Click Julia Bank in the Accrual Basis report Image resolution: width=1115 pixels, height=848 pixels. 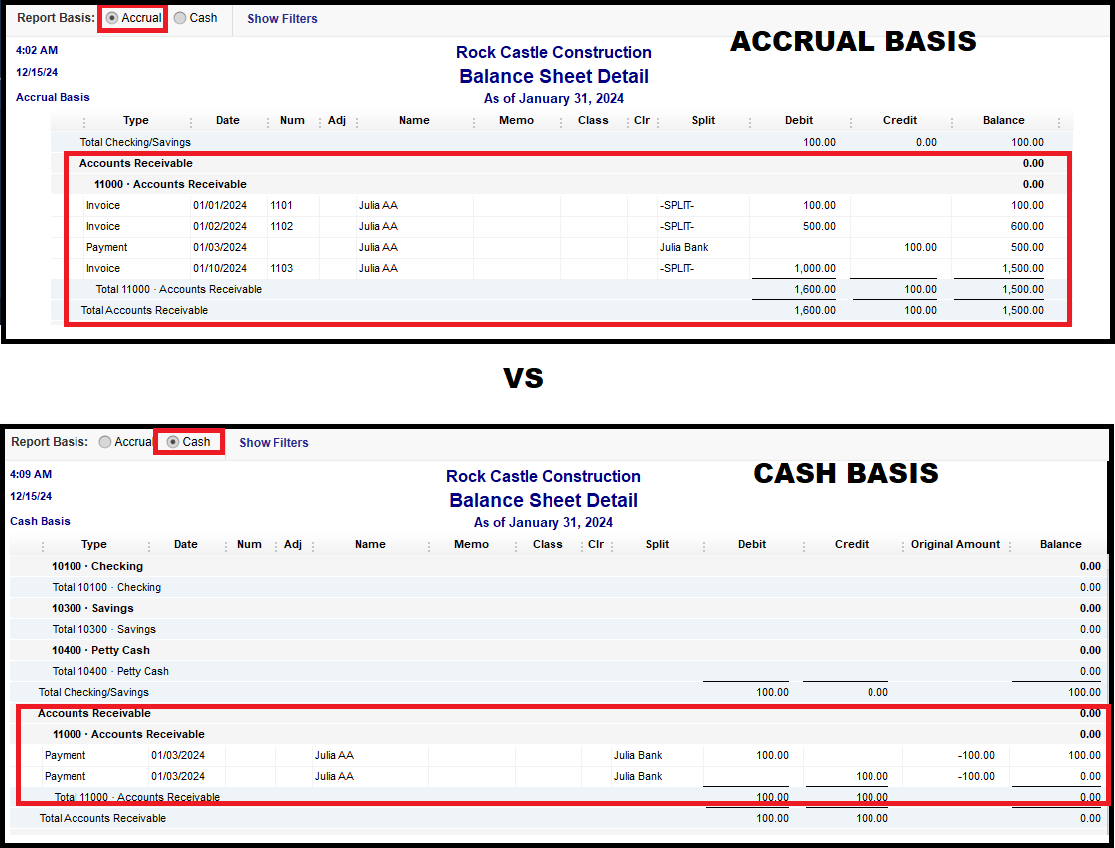684,247
